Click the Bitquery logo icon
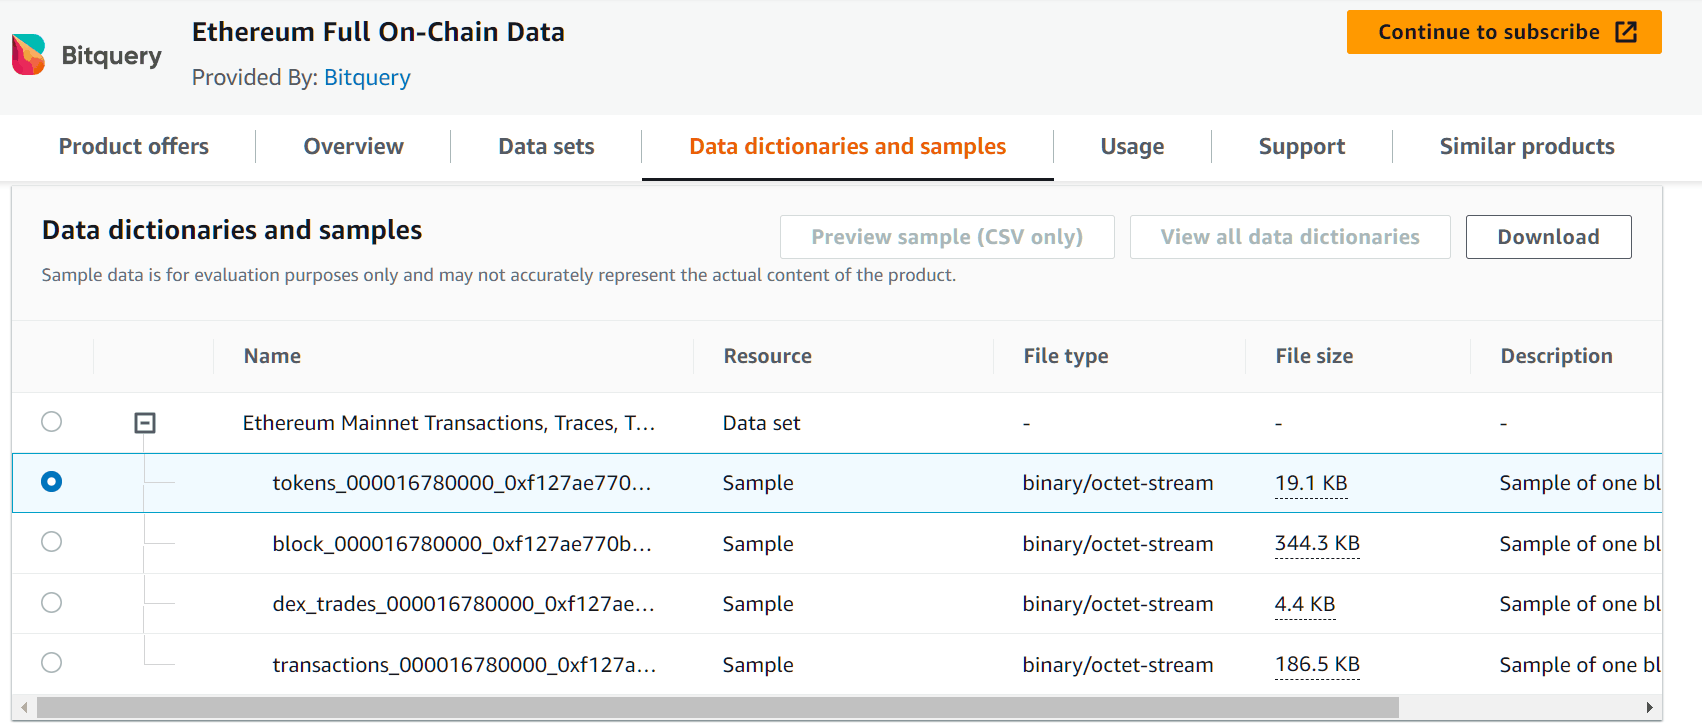 tap(29, 55)
